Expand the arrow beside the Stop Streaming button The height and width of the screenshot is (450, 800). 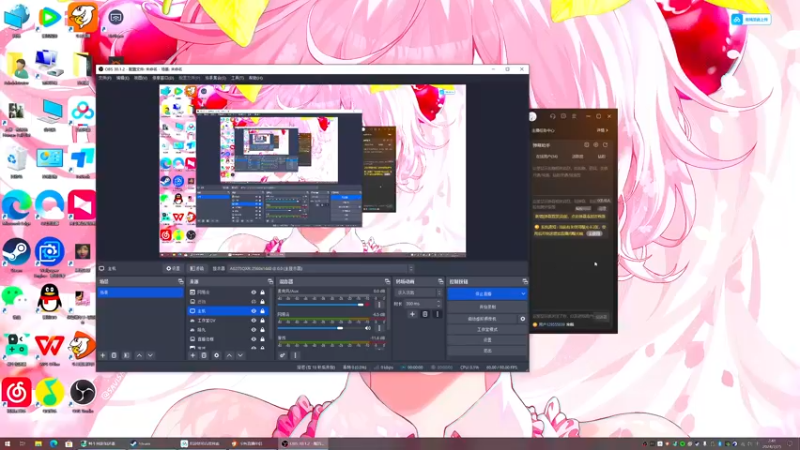coord(523,294)
